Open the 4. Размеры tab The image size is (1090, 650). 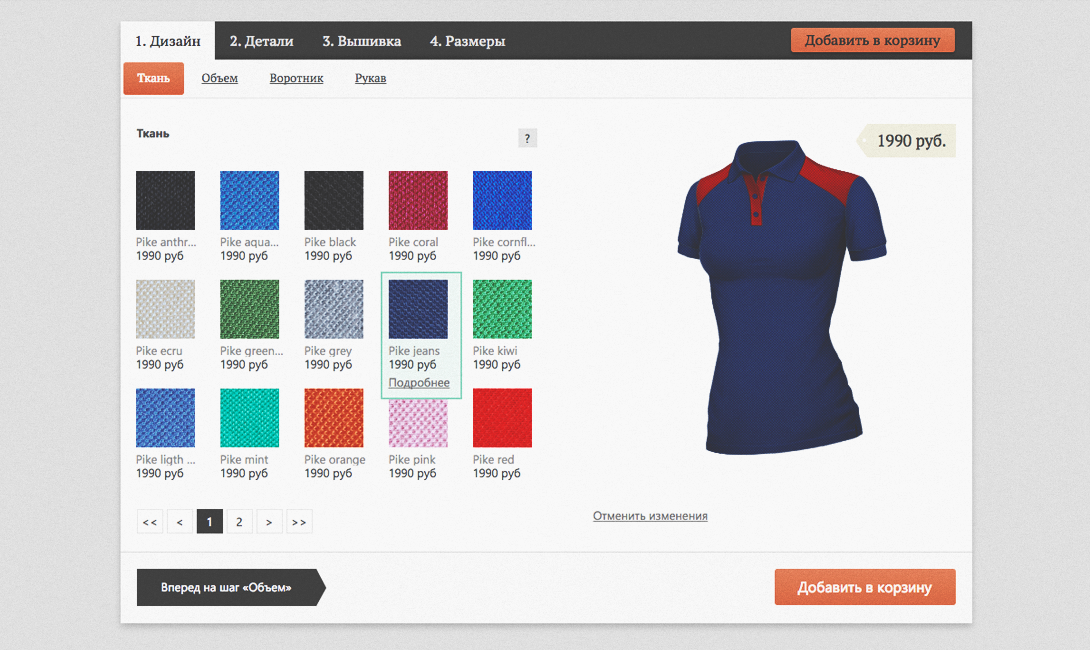click(x=467, y=41)
